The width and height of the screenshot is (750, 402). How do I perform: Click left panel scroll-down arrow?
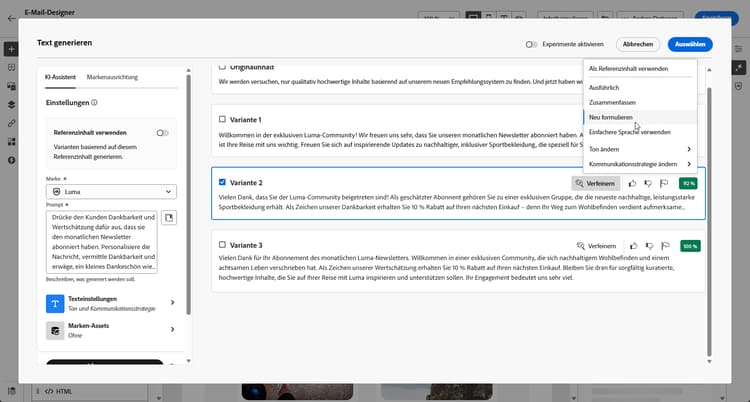click(x=188, y=361)
